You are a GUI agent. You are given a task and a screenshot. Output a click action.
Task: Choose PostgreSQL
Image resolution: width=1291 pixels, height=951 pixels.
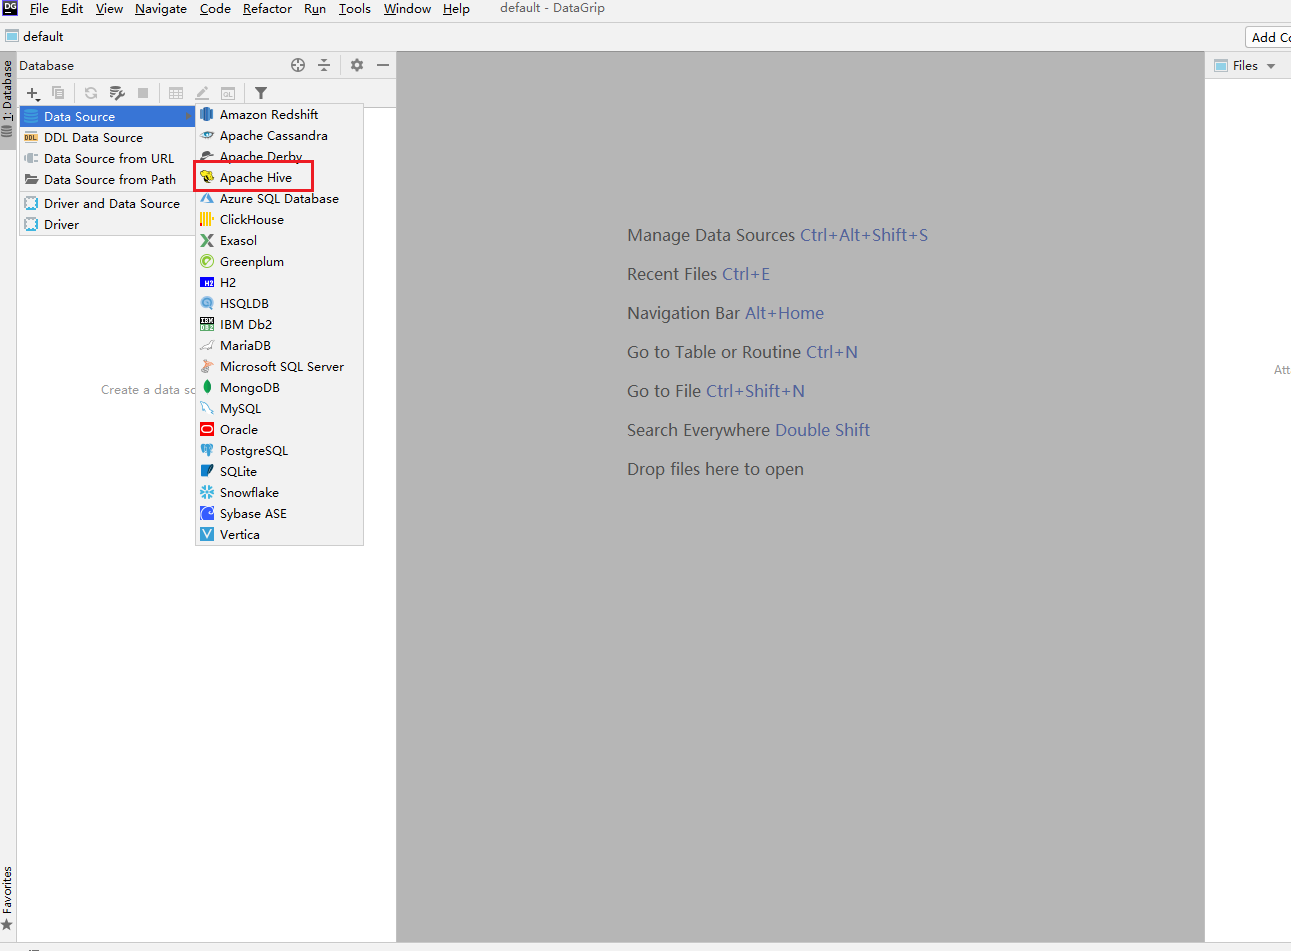(279, 450)
